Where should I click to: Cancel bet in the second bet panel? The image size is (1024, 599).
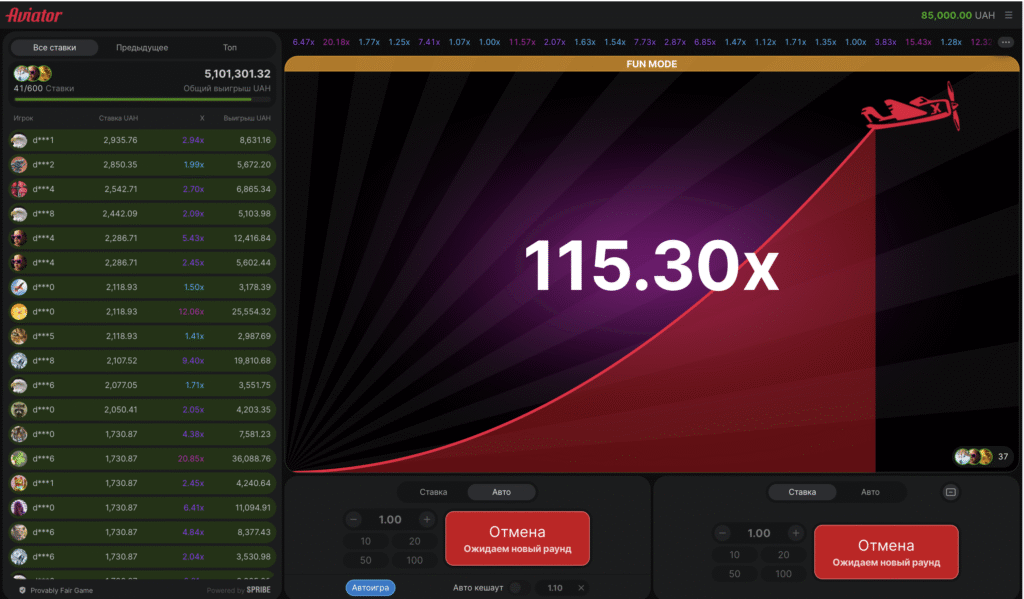click(886, 552)
